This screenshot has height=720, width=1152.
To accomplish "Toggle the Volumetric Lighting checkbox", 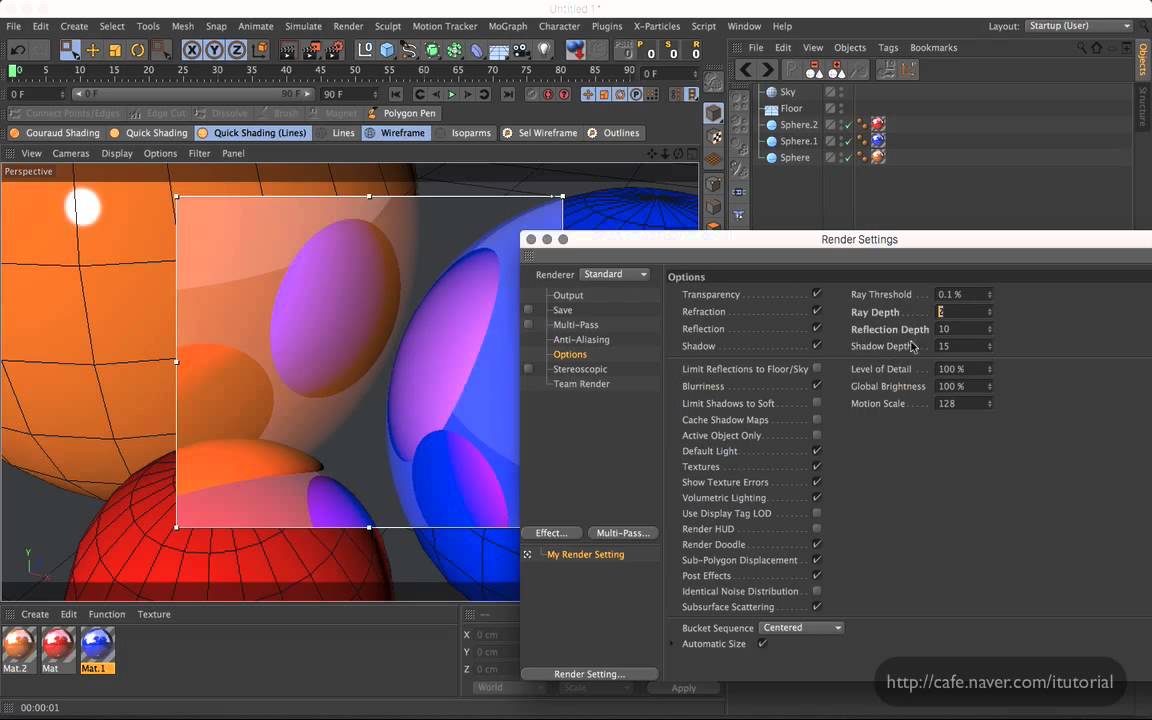I will (x=817, y=497).
